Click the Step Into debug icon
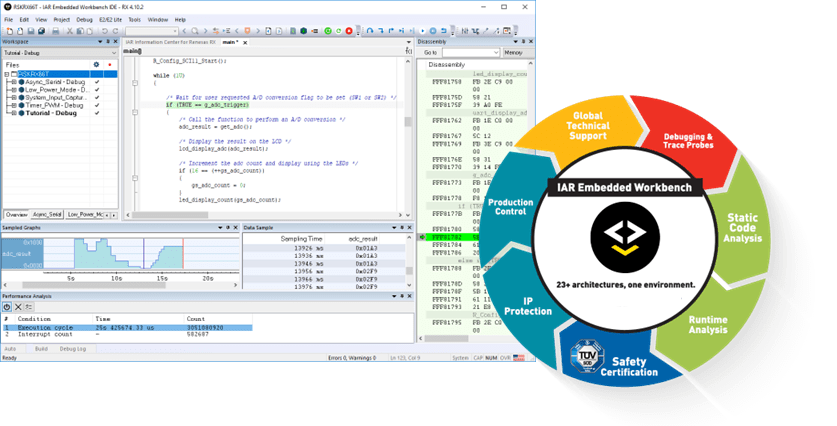 tap(381, 31)
